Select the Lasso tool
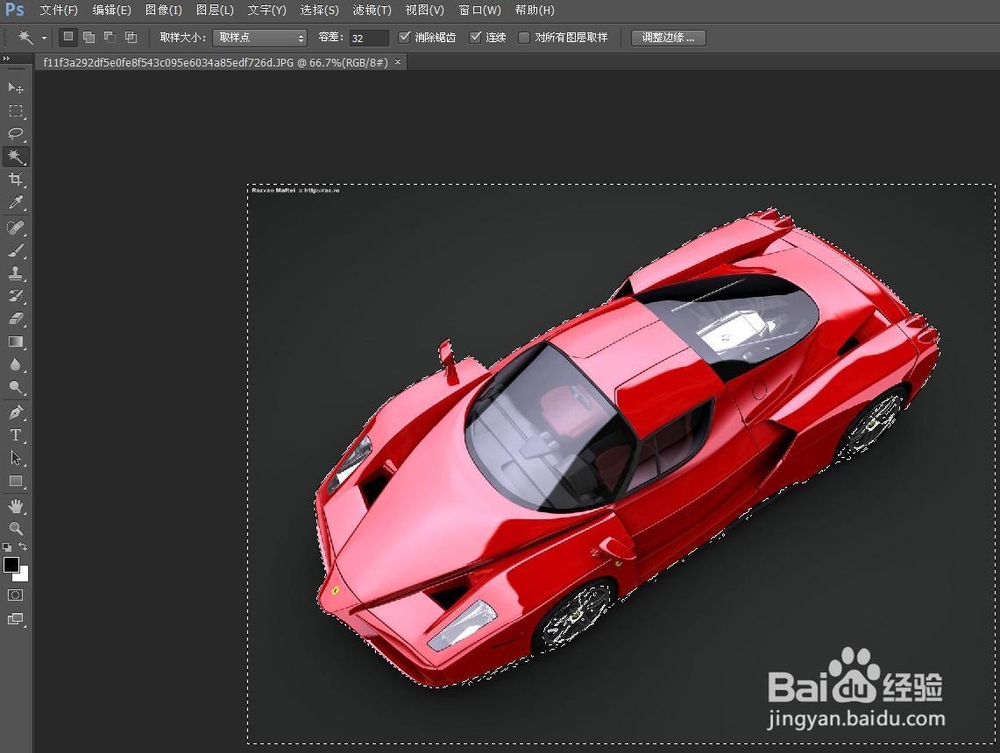Viewport: 1000px width, 753px height. pos(16,133)
